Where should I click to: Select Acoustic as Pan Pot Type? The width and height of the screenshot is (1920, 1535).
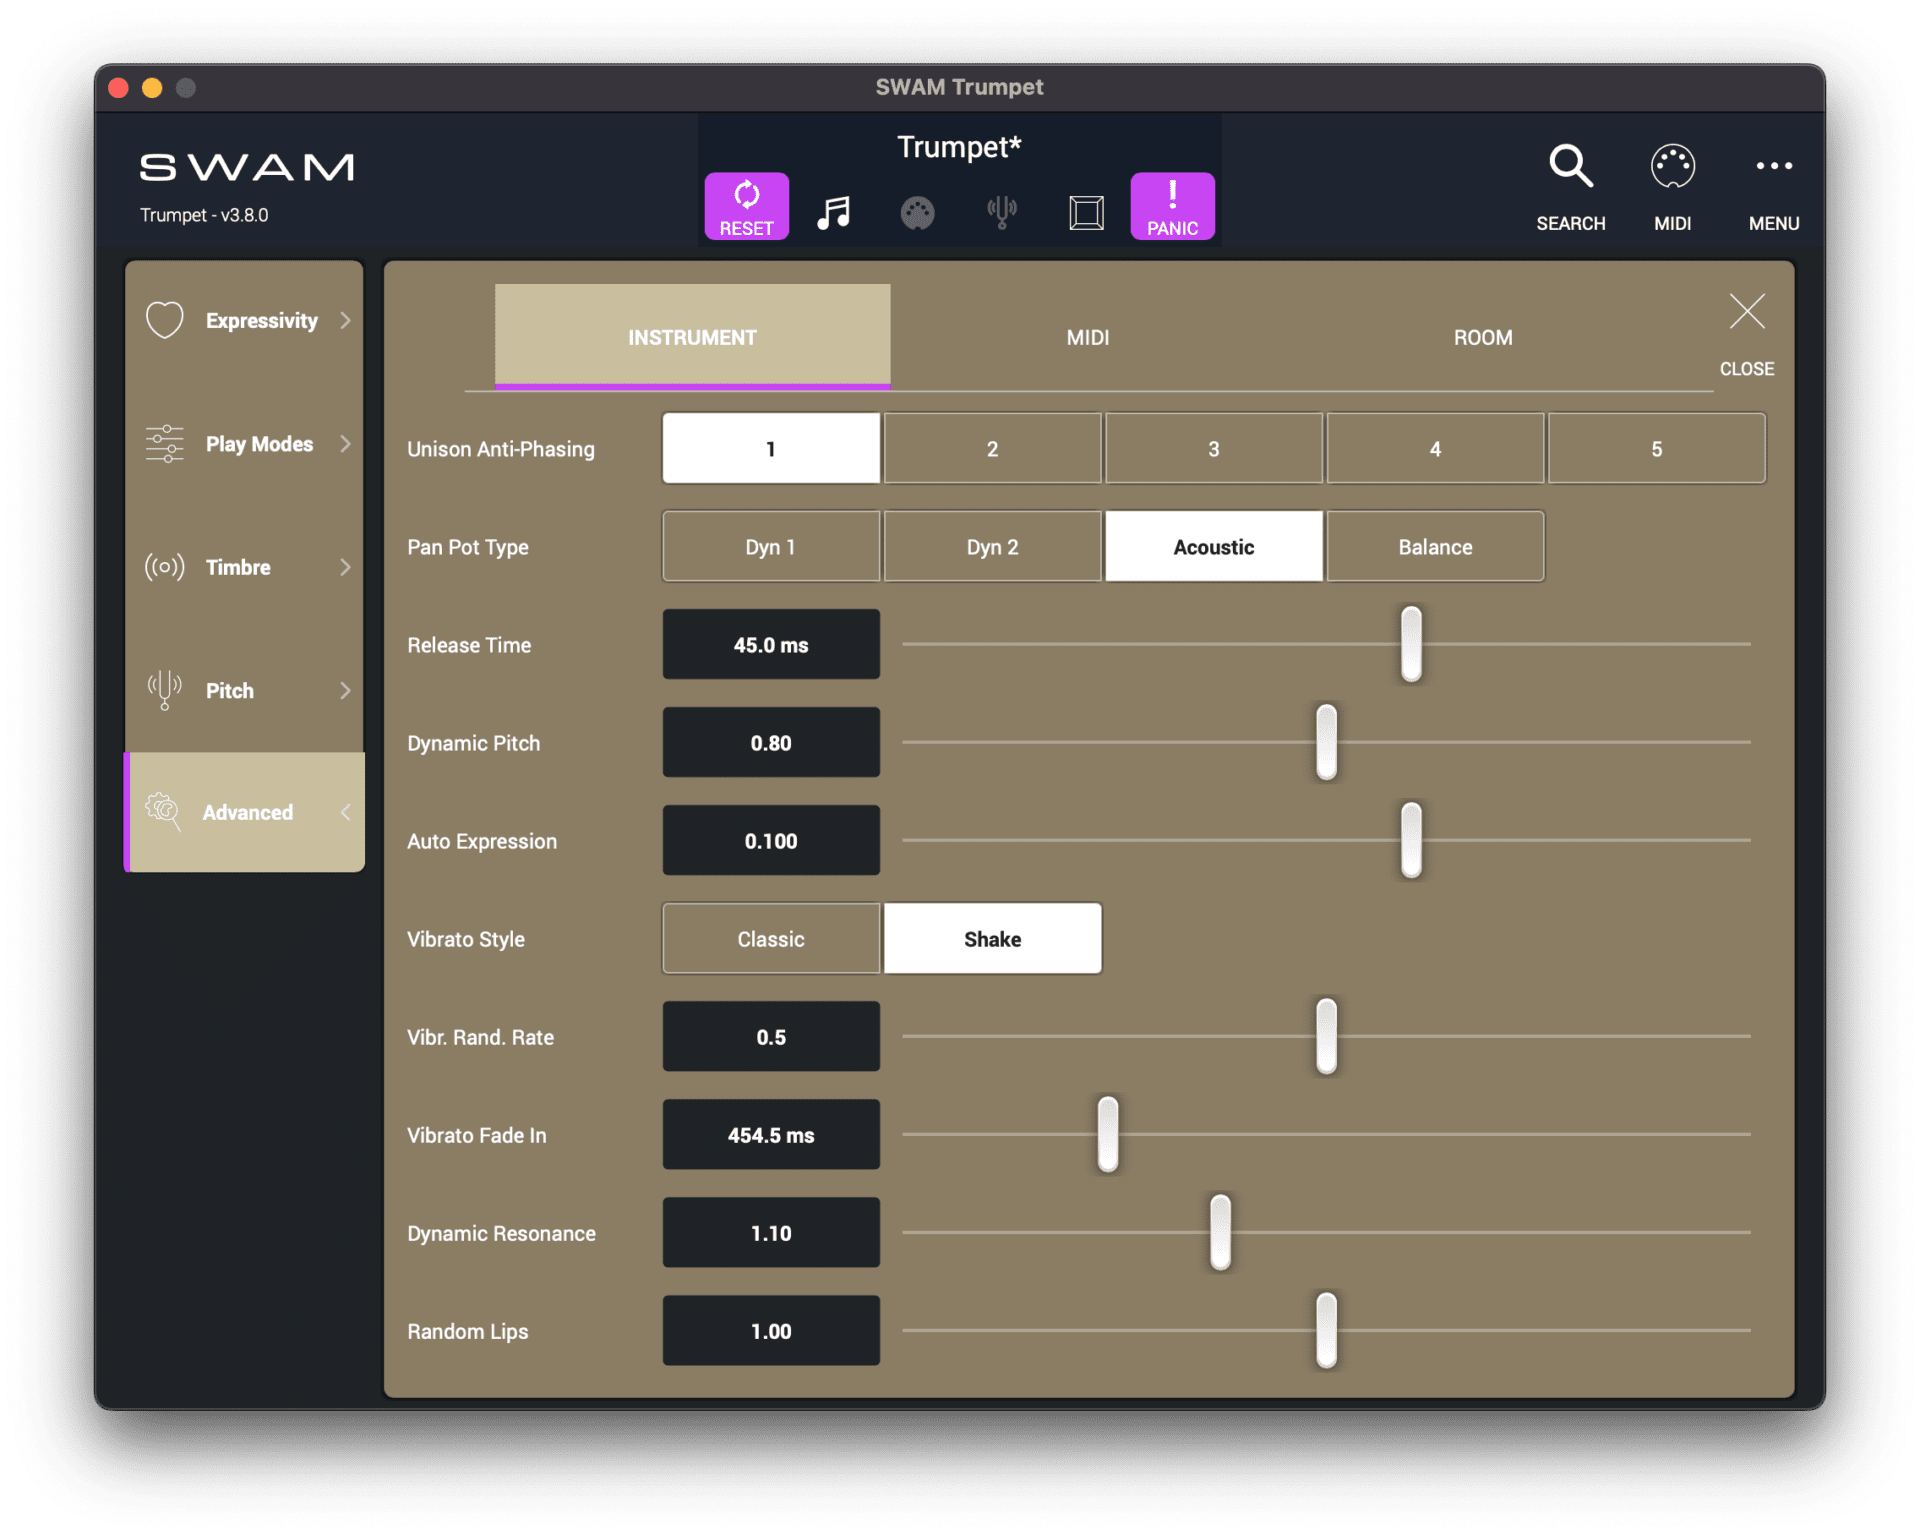pos(1213,546)
